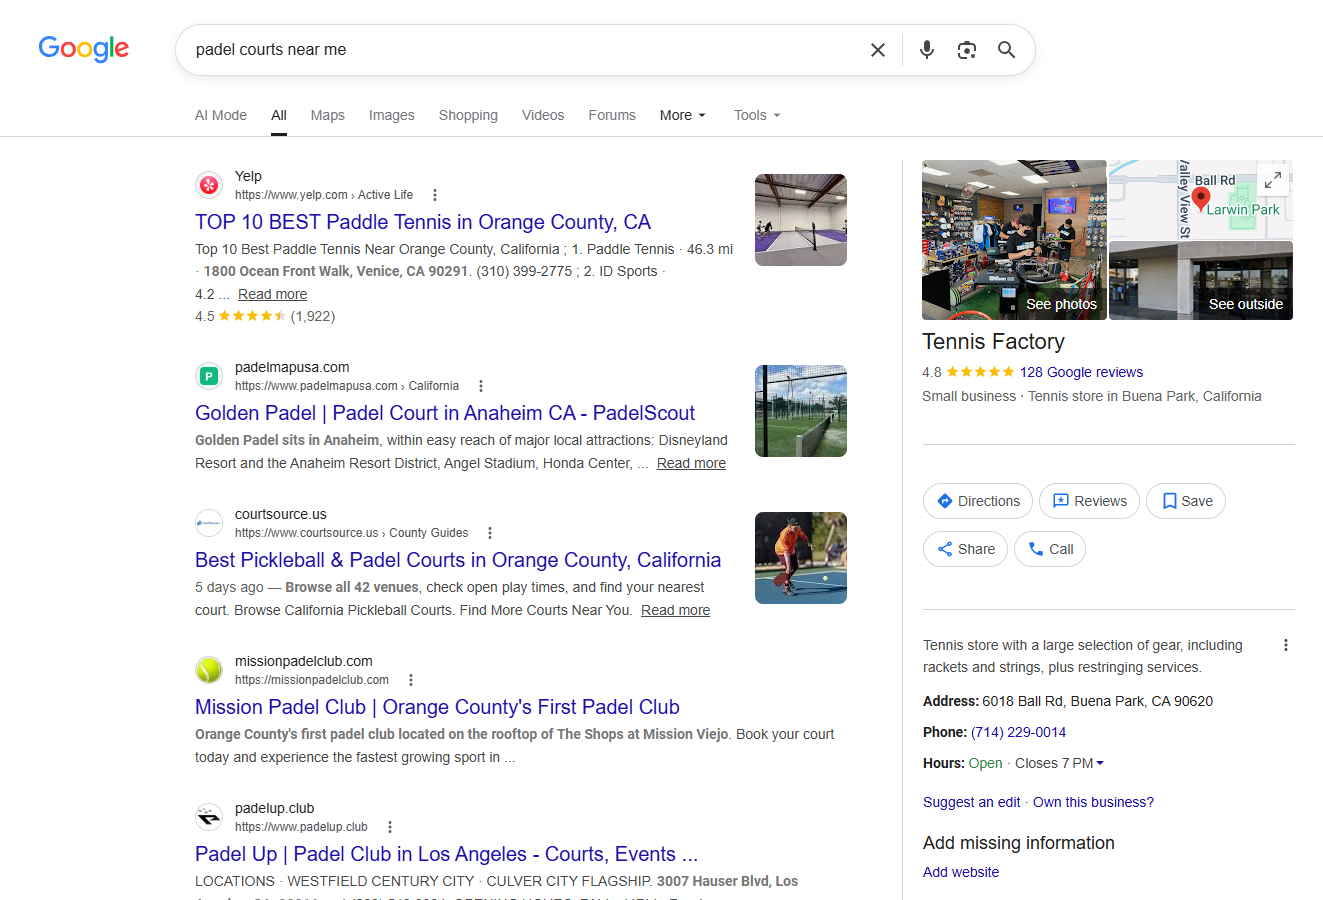Switch to Videos tab
Image resolution: width=1323 pixels, height=900 pixels.
tap(543, 115)
